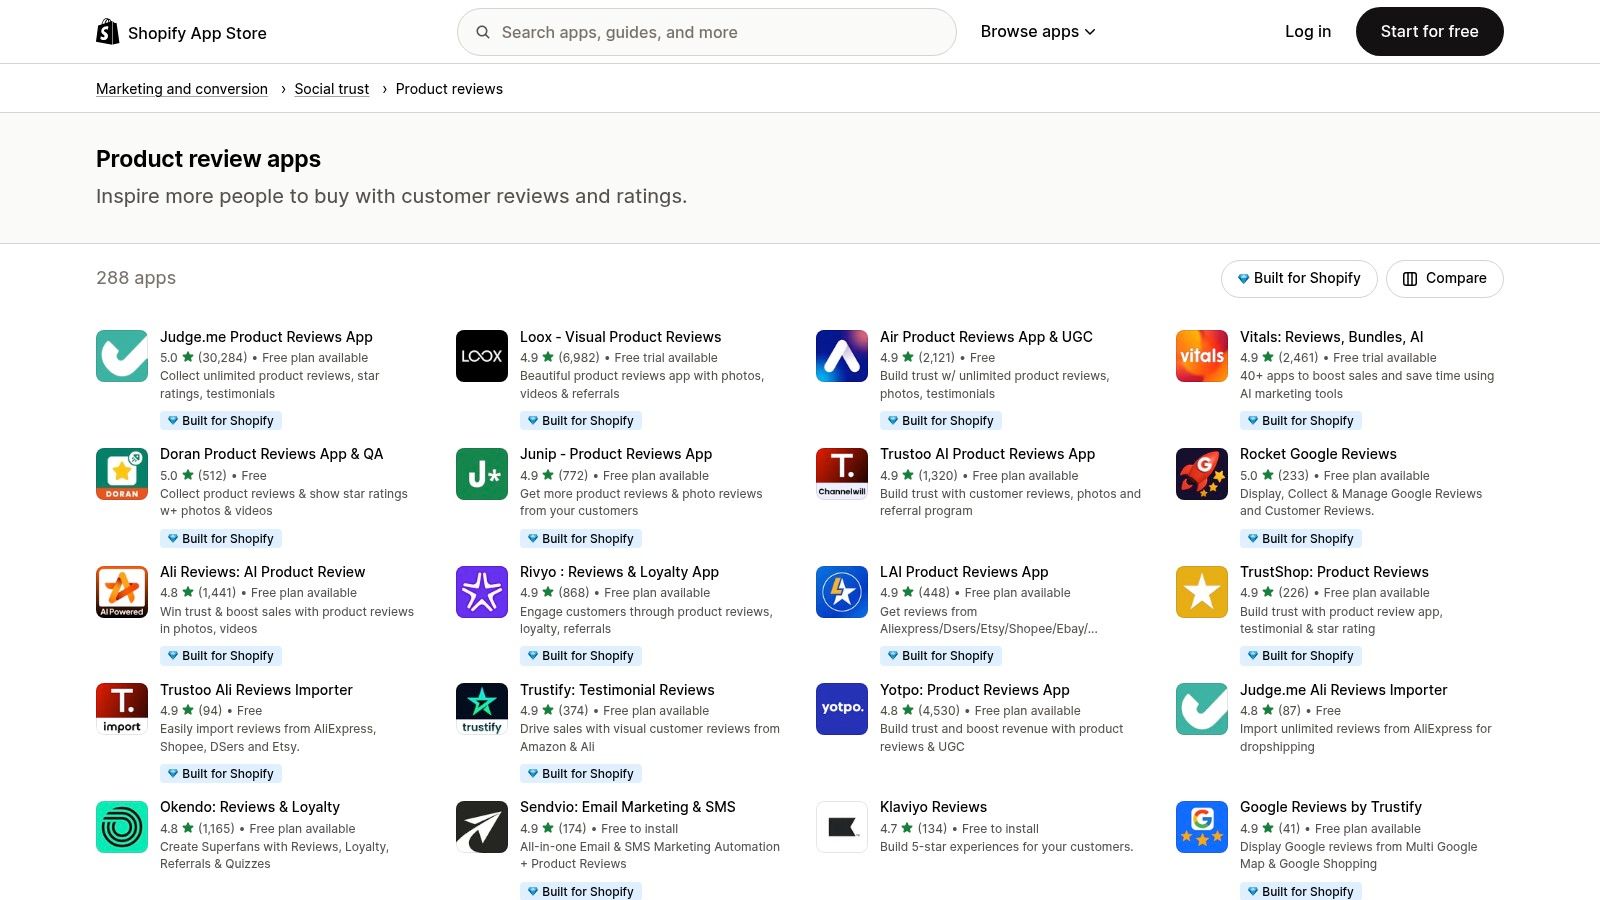The height and width of the screenshot is (900, 1600).
Task: Open the Trustoo AI Product Reviews icon
Action: 842,474
